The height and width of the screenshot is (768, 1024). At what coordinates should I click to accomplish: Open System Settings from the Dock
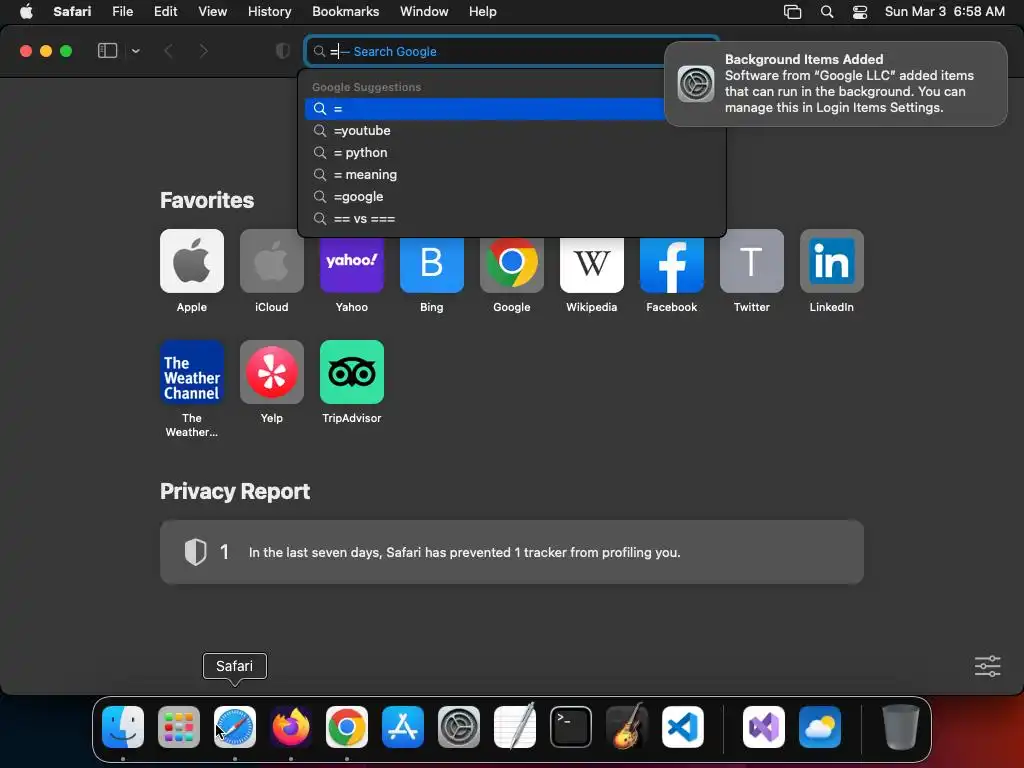(458, 727)
